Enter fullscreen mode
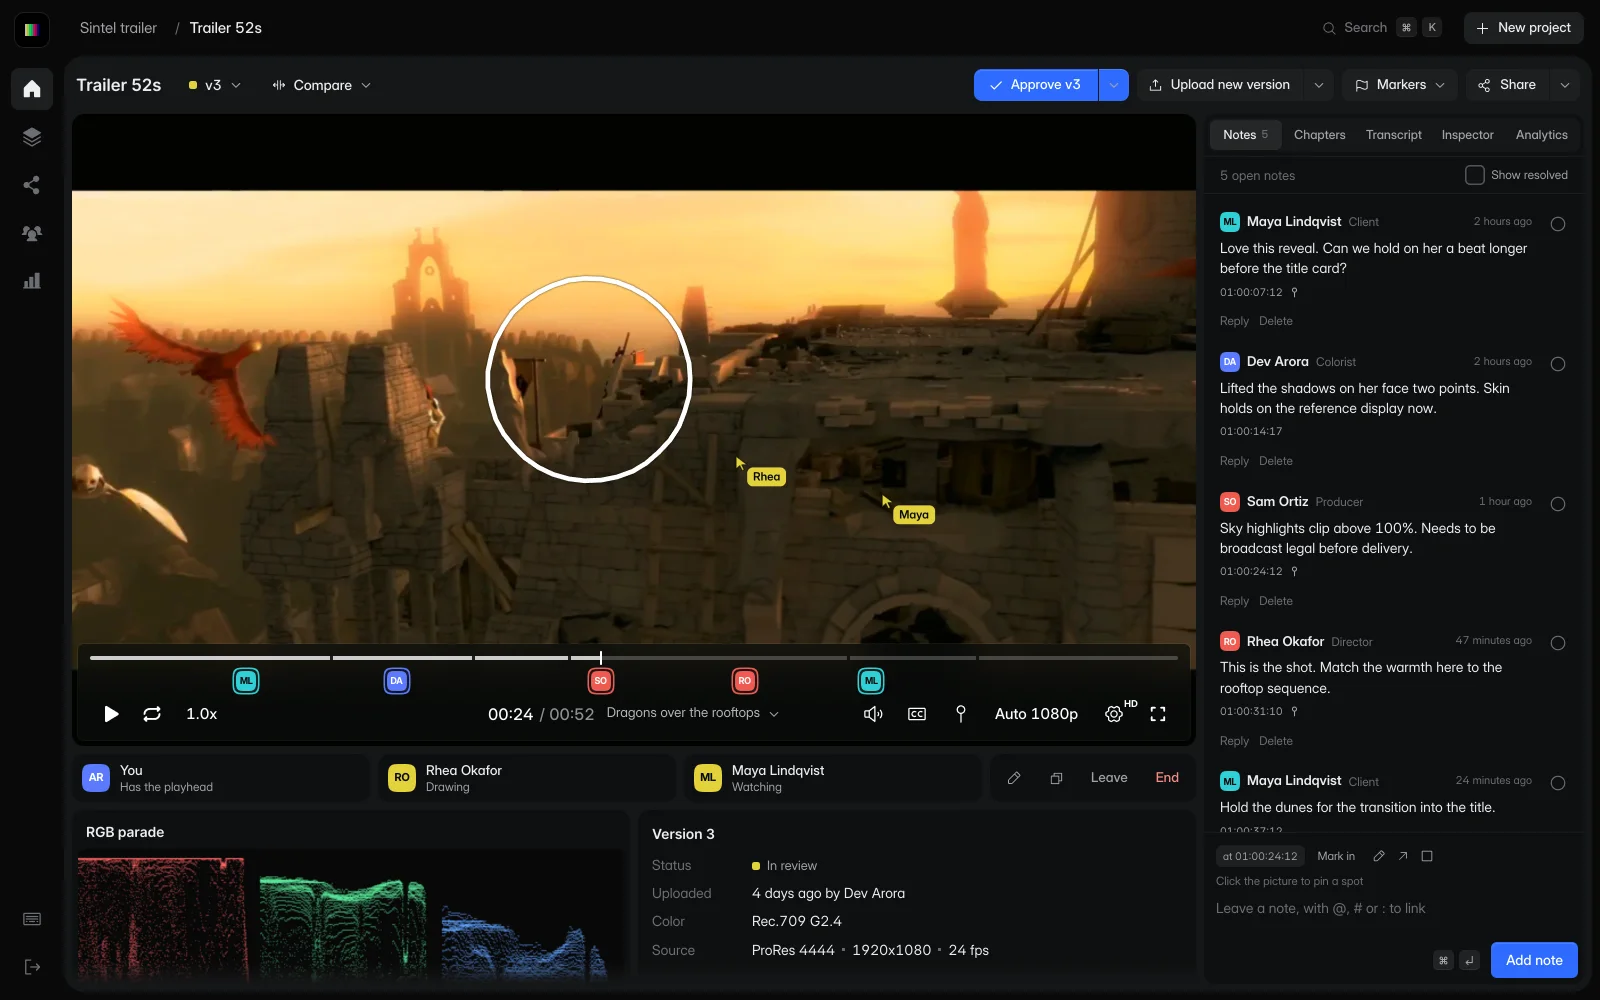The width and height of the screenshot is (1600, 1000). click(x=1158, y=714)
